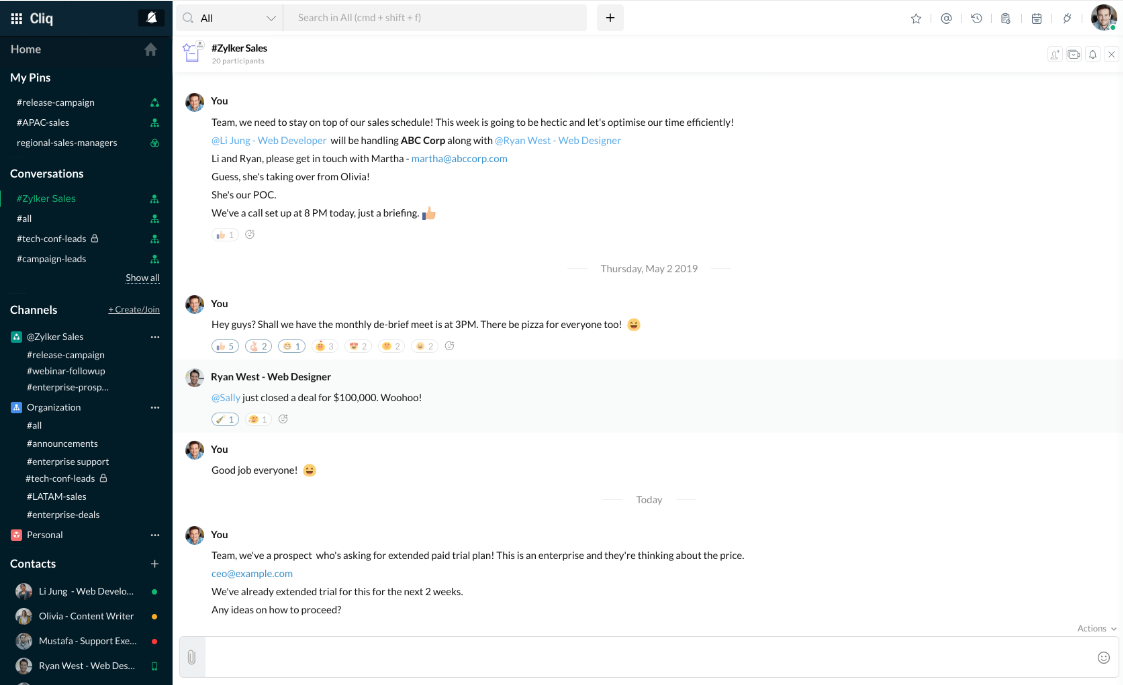This screenshot has height=685, width=1123.
Task: Add reaction to the de-brief pizza message
Action: [x=450, y=346]
